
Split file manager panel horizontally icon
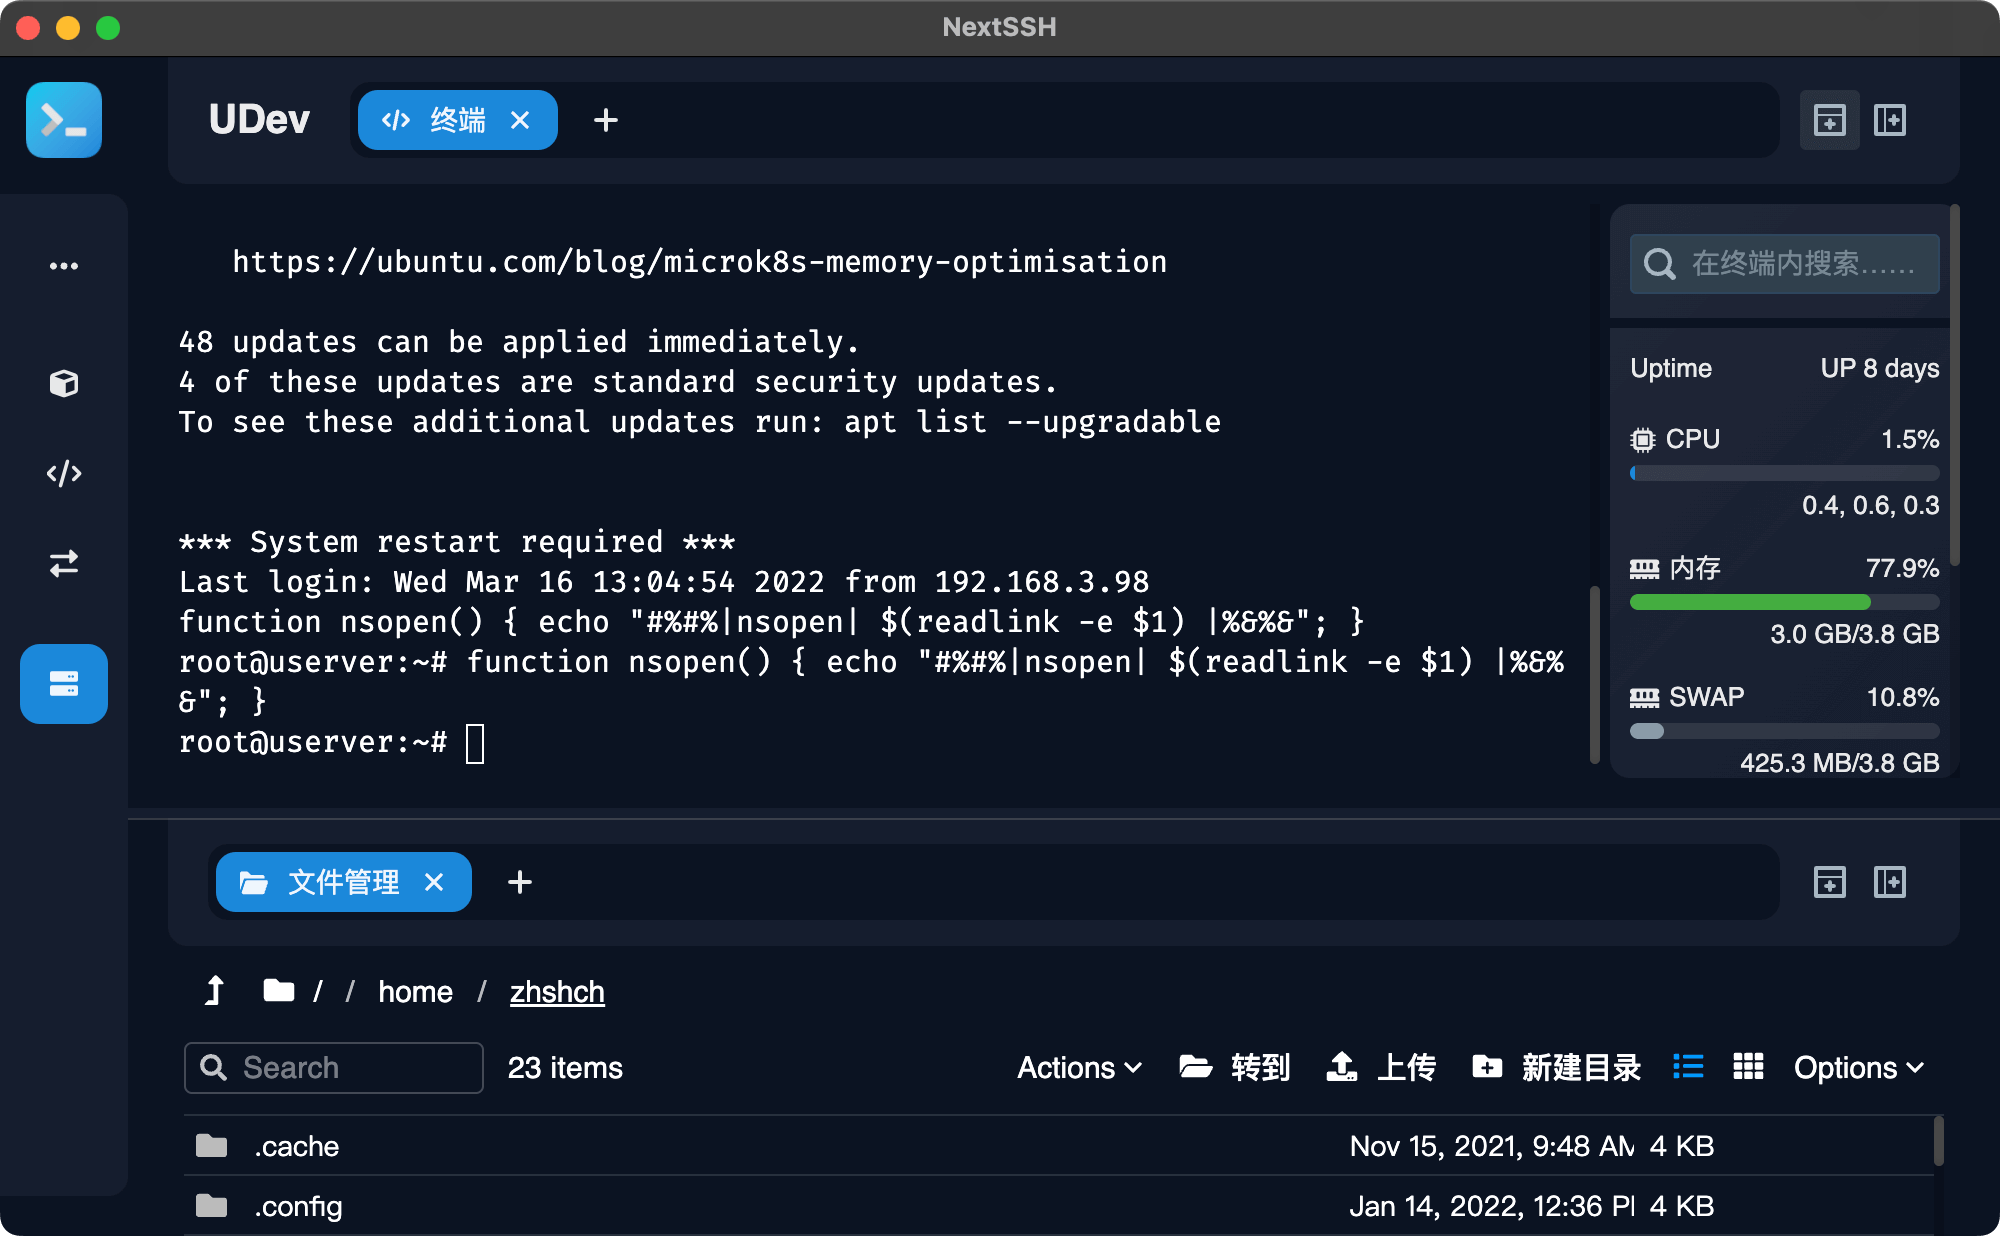click(1830, 882)
